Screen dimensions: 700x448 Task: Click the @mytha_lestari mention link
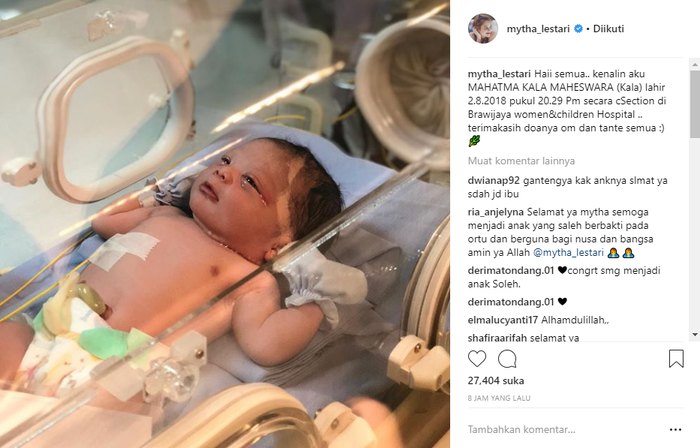click(x=568, y=253)
